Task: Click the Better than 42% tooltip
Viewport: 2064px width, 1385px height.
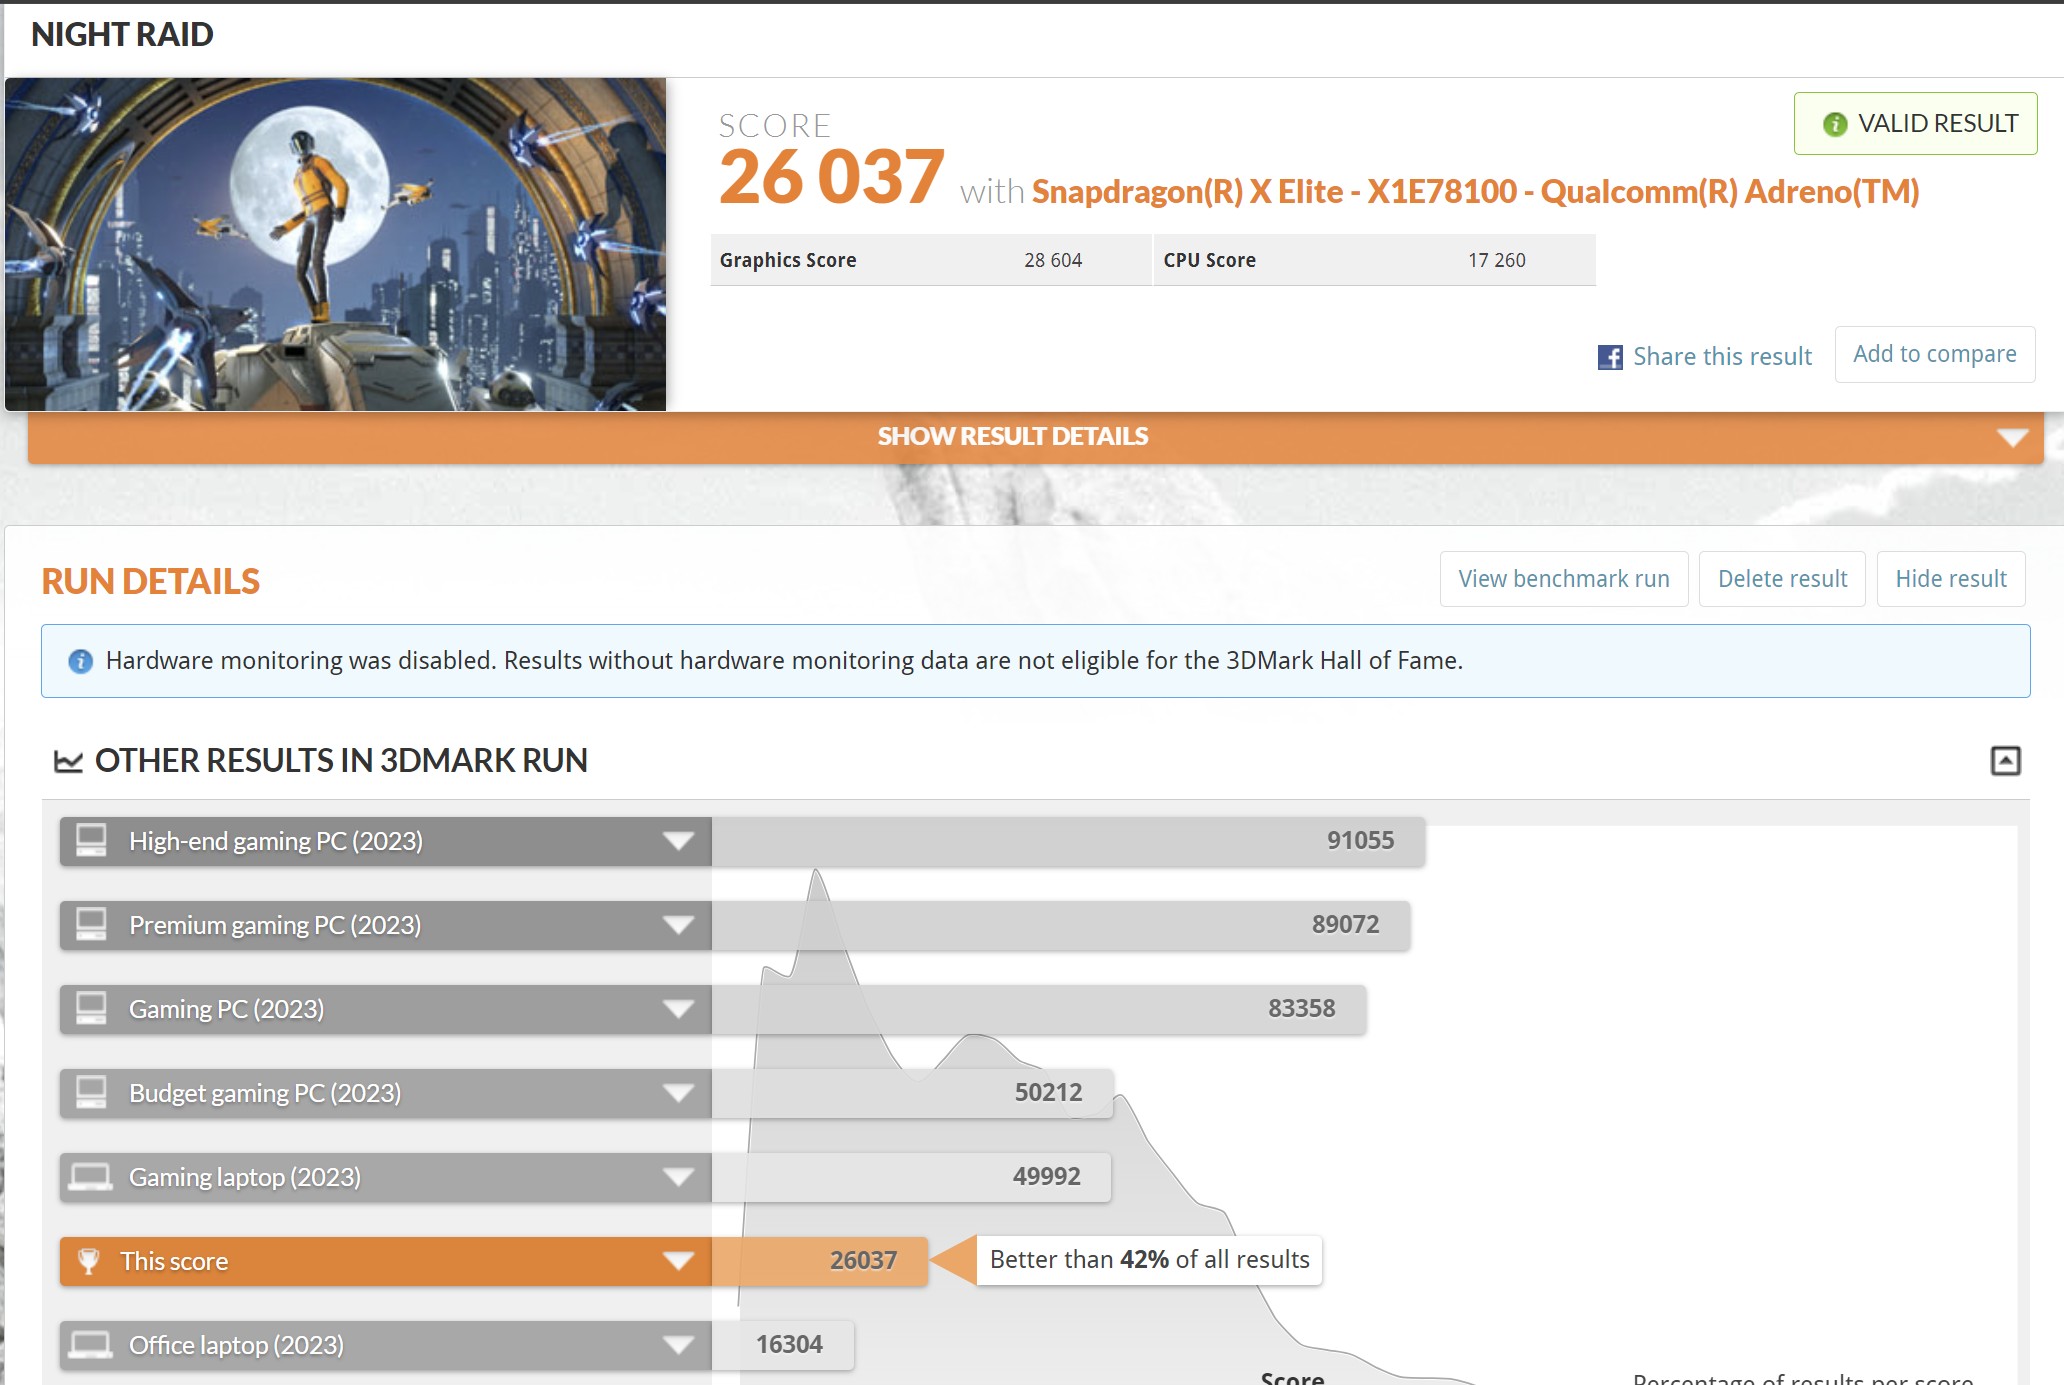Action: [1149, 1260]
